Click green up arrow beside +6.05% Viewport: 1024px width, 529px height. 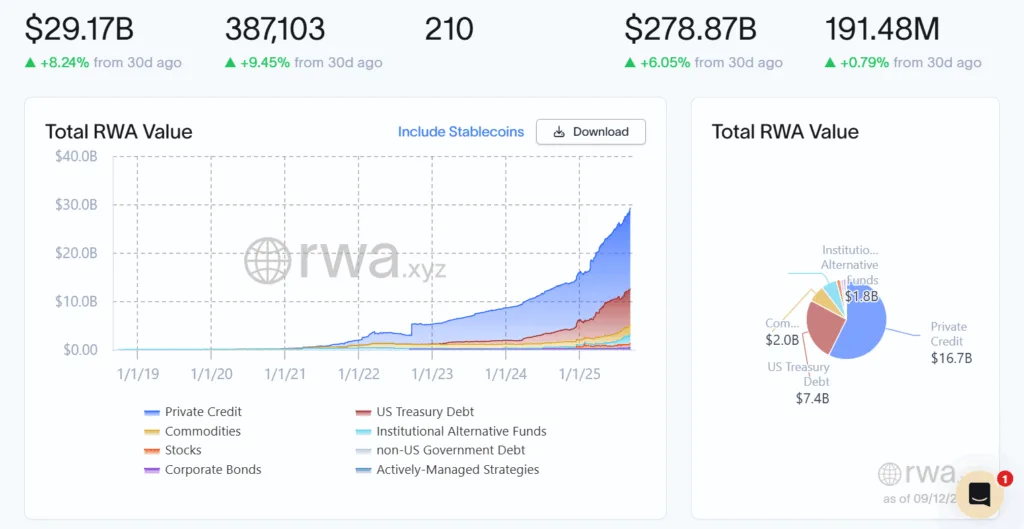pos(631,63)
